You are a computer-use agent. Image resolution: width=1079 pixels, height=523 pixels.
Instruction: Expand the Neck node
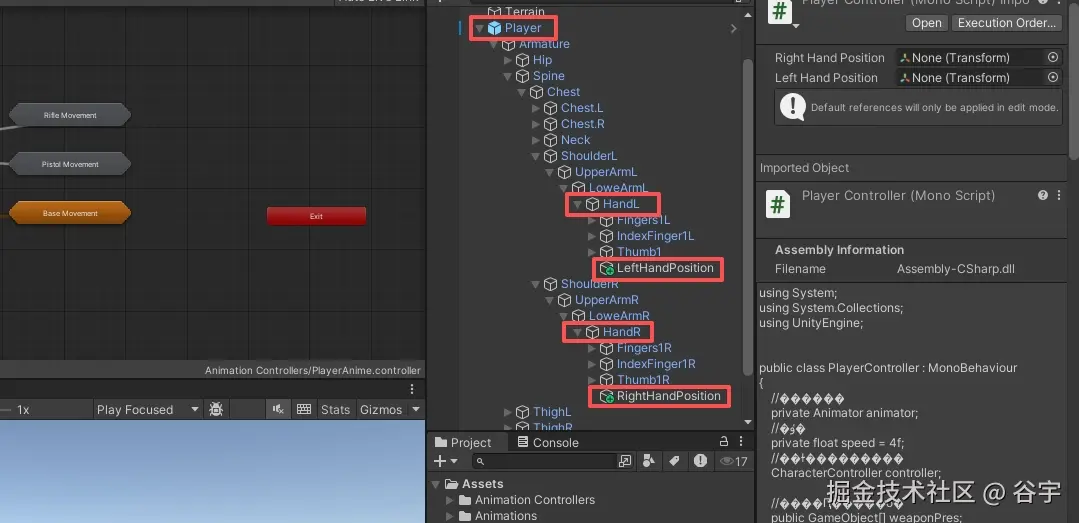coord(536,140)
